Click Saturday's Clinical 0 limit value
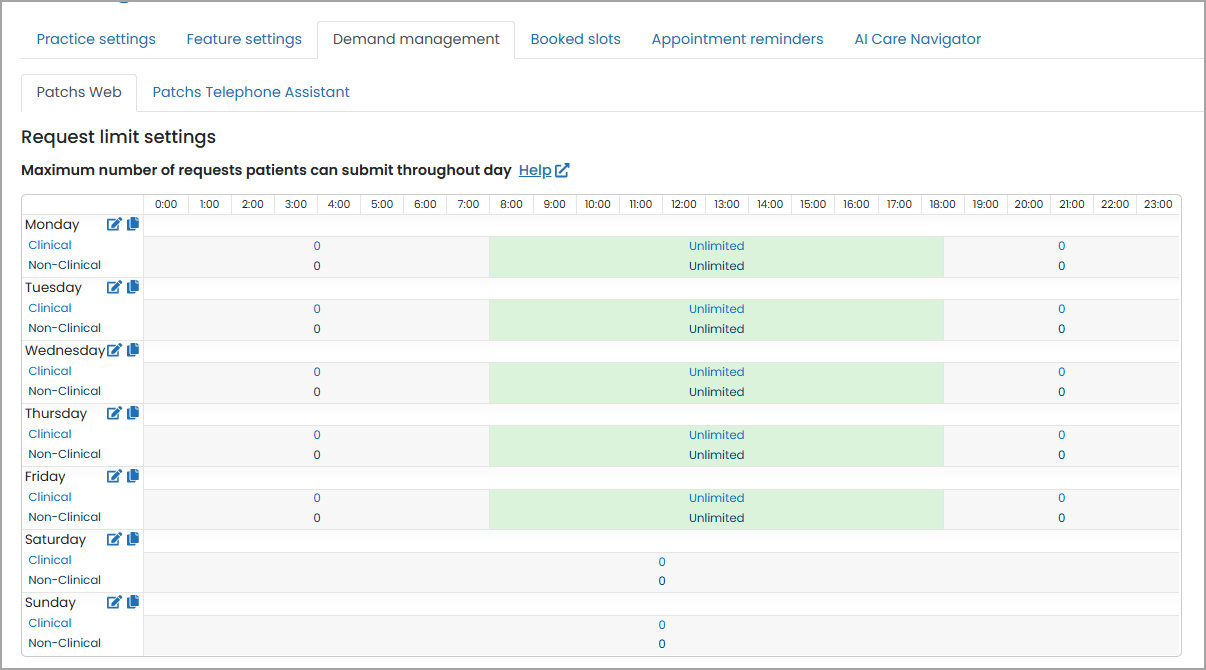The image size is (1206, 670). coord(662,562)
